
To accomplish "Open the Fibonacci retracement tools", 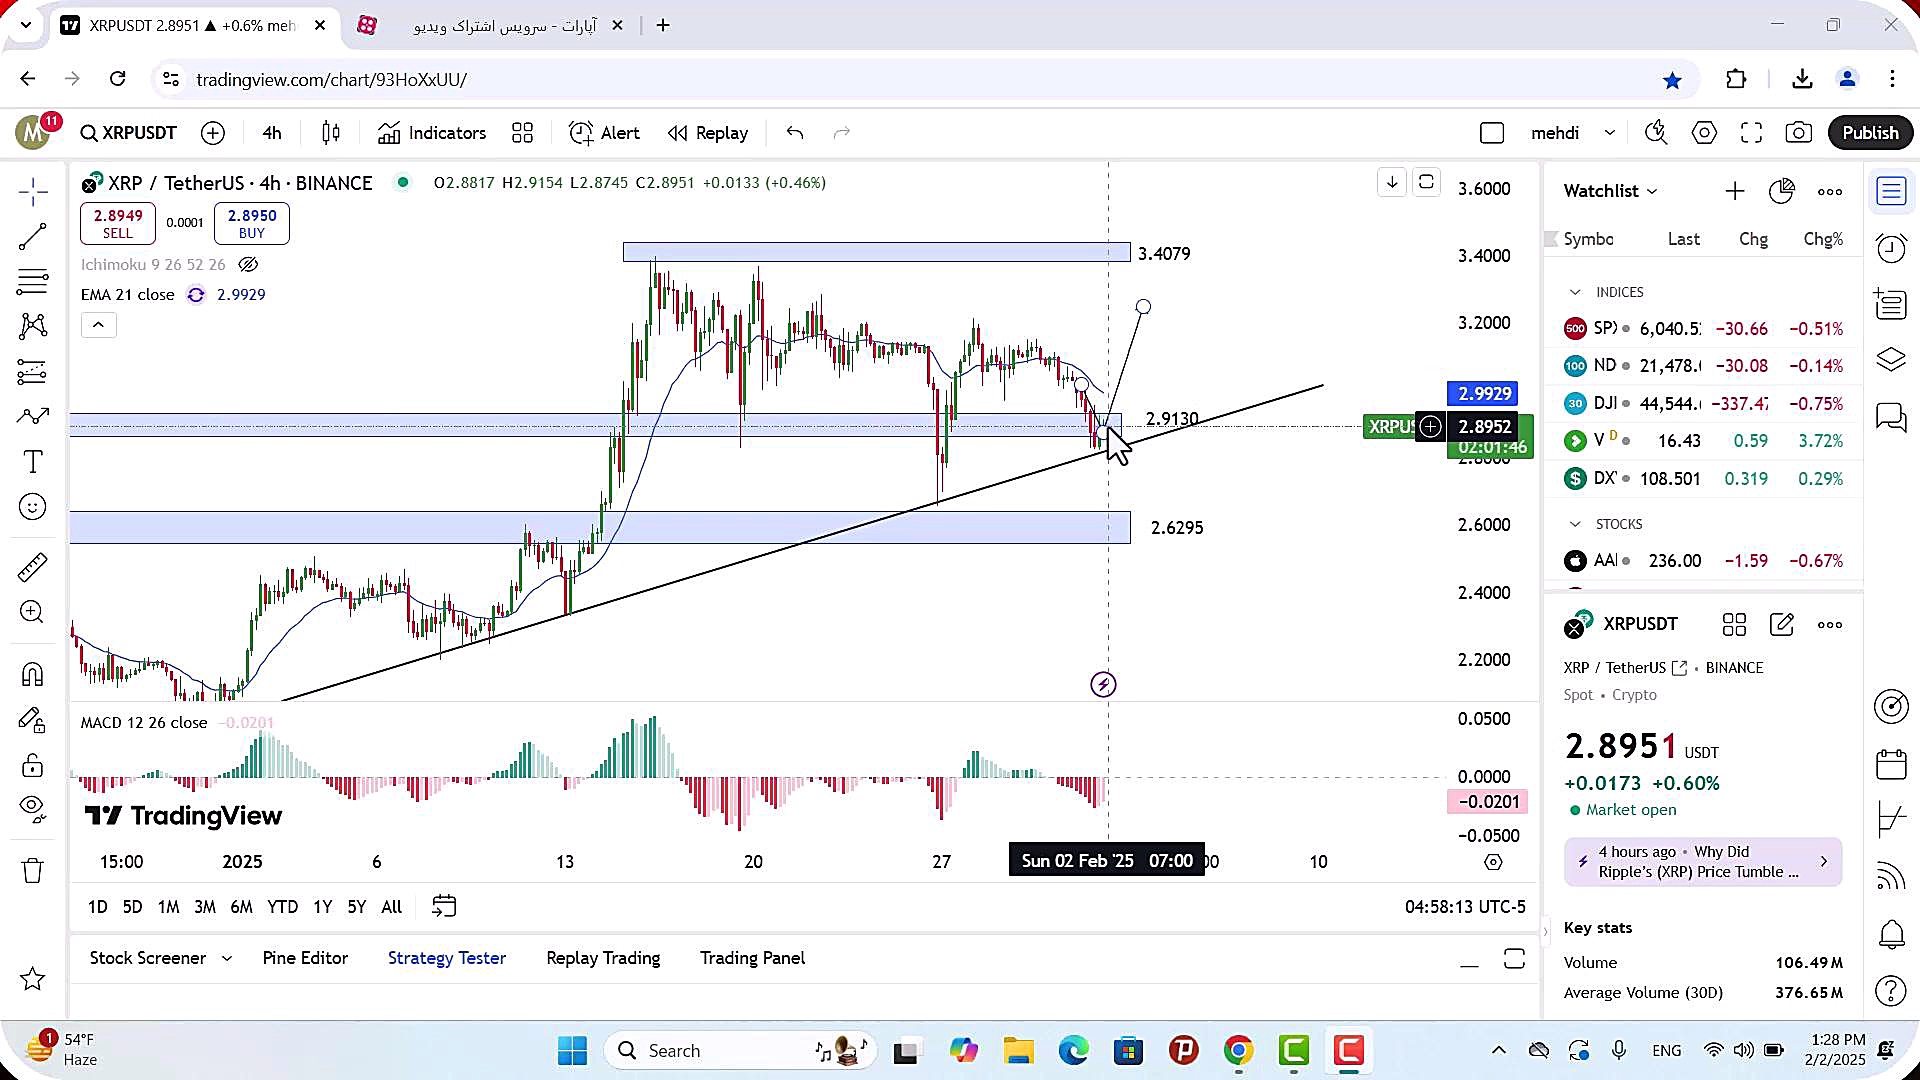I will (x=33, y=282).
